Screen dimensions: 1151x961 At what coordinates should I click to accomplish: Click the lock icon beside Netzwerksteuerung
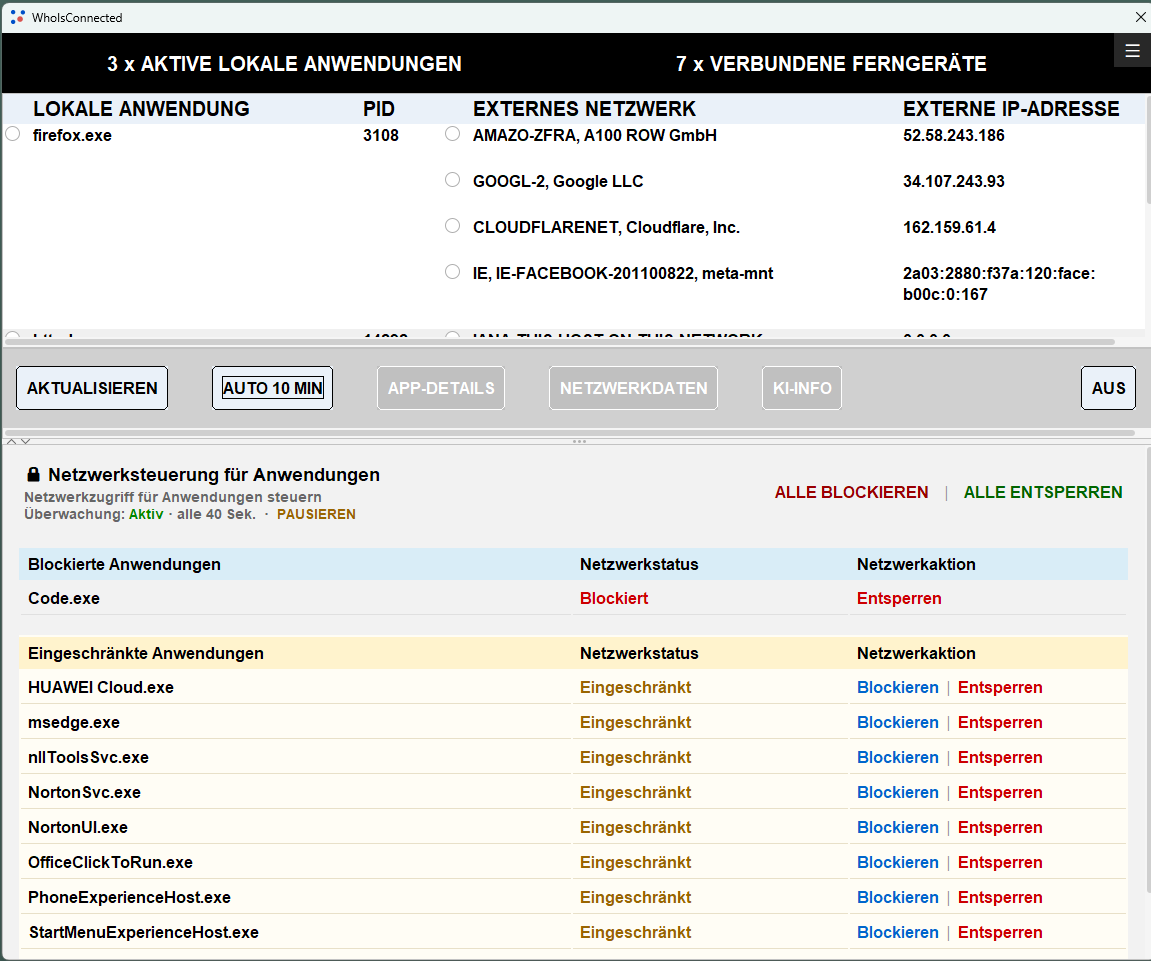click(x=33, y=474)
